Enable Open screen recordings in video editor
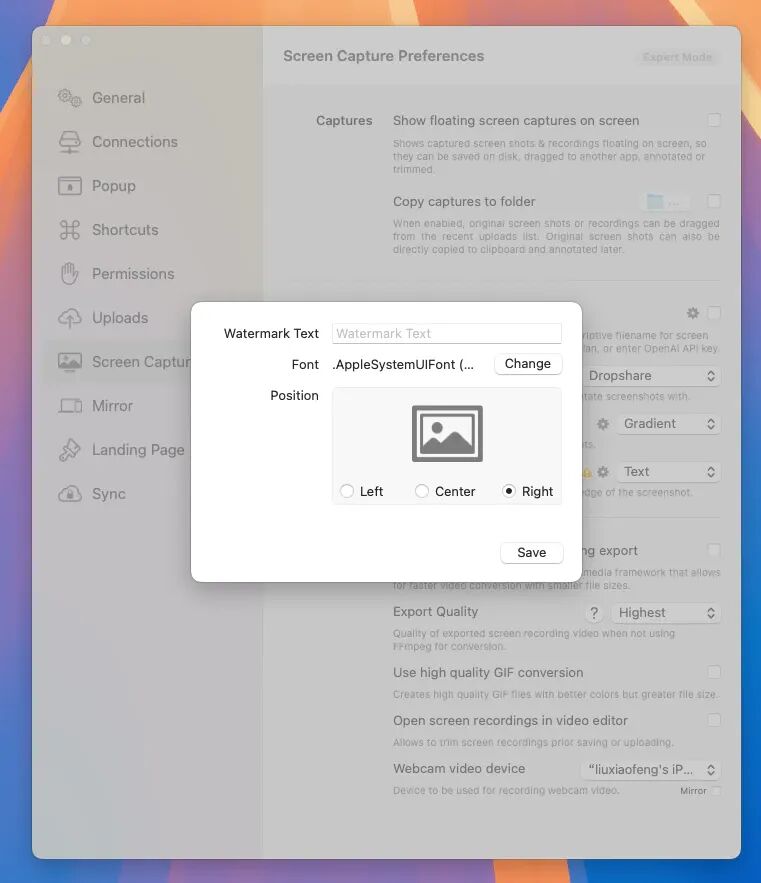 pos(714,720)
